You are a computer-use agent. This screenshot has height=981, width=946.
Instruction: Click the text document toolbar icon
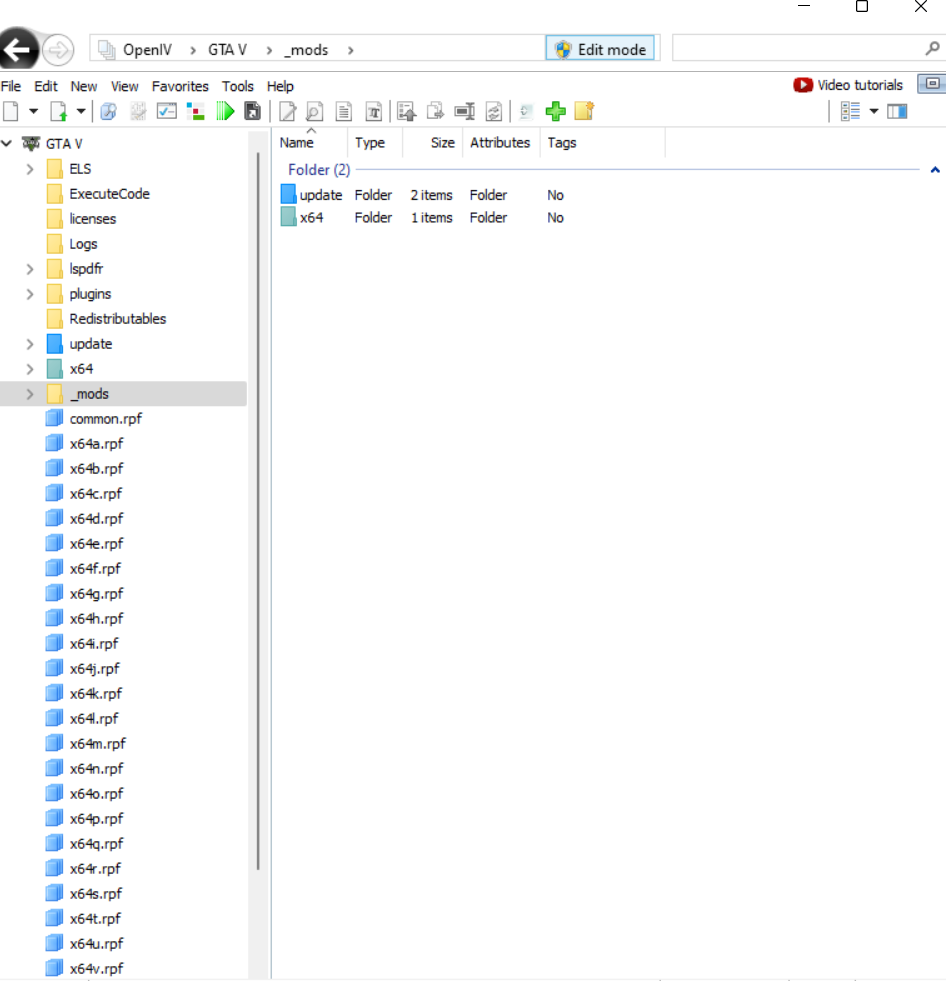click(343, 111)
